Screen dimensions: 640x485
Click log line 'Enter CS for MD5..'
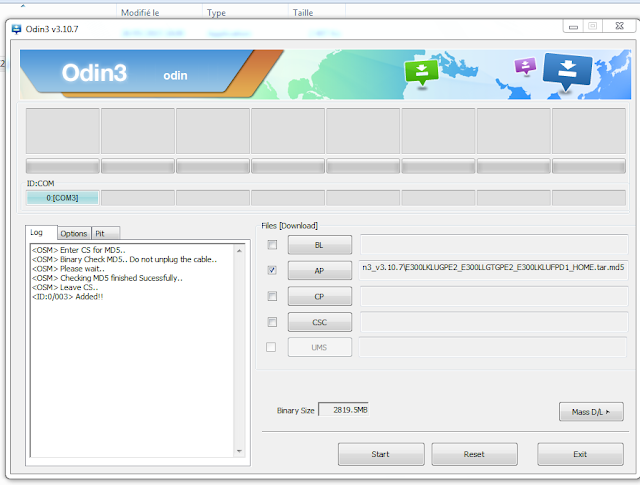tap(78, 250)
